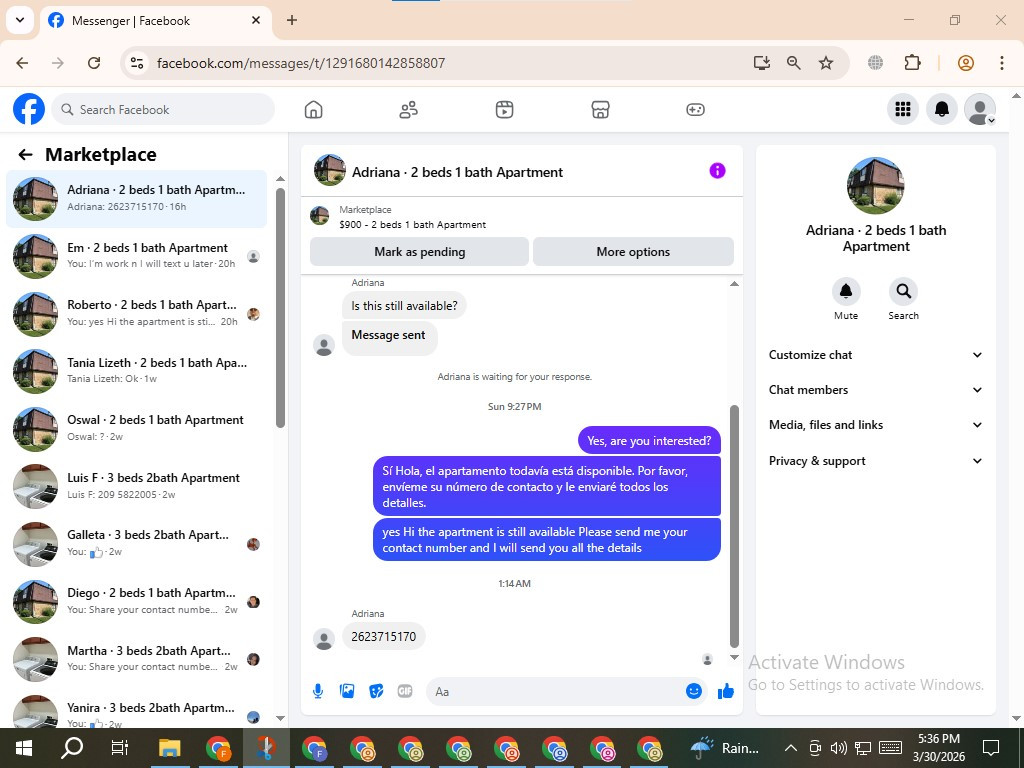Open the browser zoom magnifier icon
Viewport: 1024px width, 768px height.
[x=793, y=63]
